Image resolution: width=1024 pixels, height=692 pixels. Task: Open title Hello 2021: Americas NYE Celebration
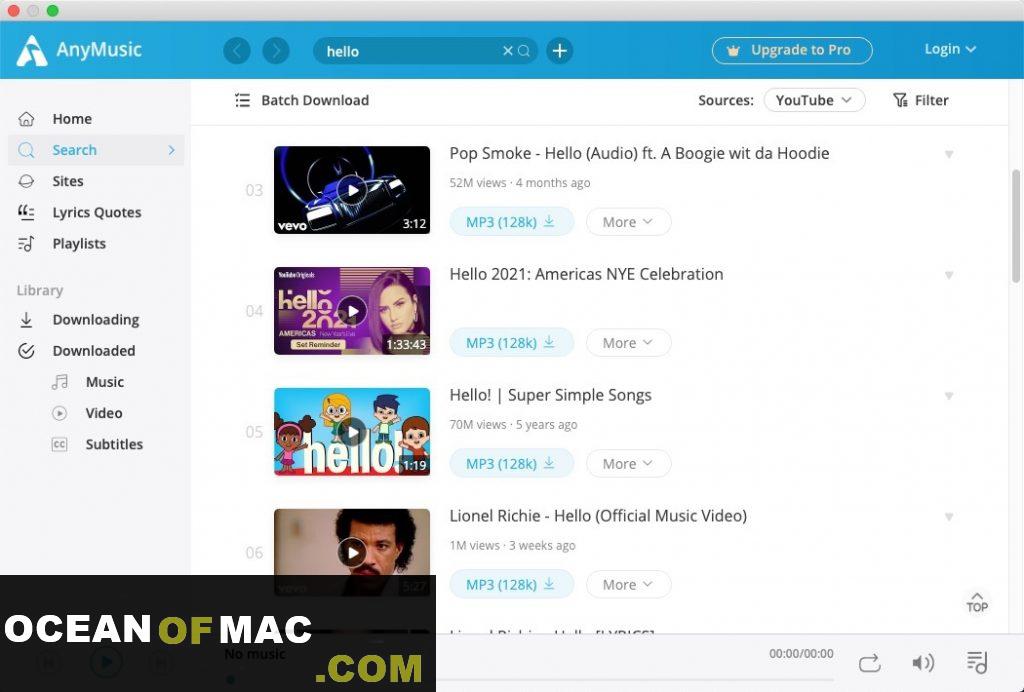click(586, 274)
